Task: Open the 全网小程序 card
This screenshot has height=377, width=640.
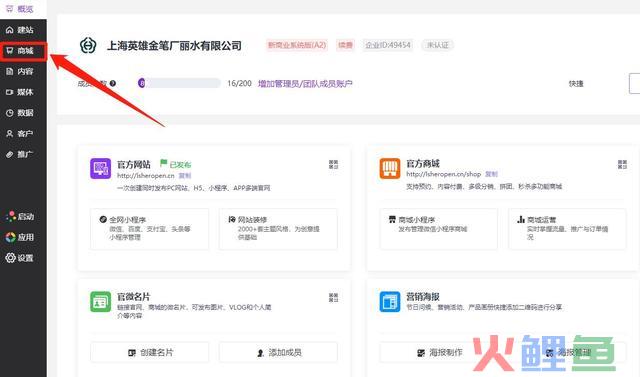Action: pyautogui.click(x=149, y=228)
